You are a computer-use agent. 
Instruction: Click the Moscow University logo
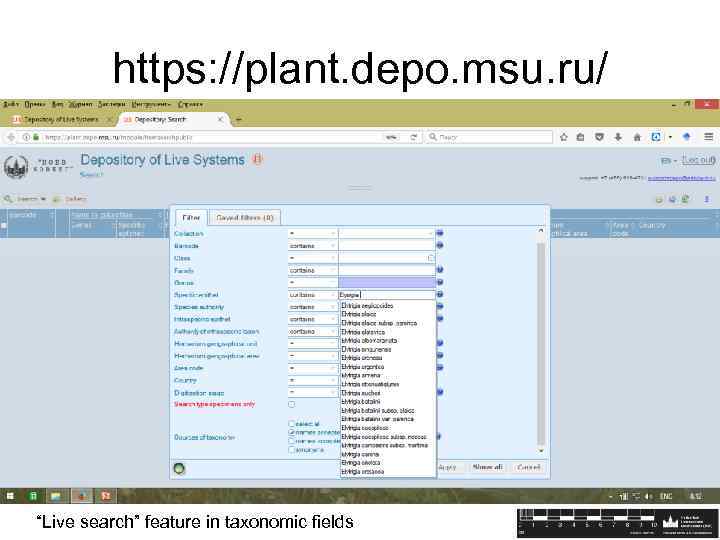16,166
